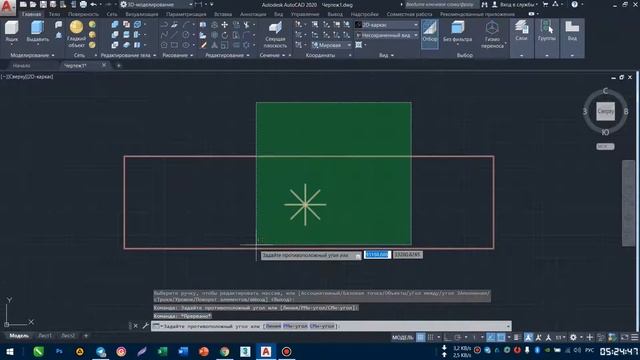Click the Help question mark icon
640x360 pixels.
575,4
